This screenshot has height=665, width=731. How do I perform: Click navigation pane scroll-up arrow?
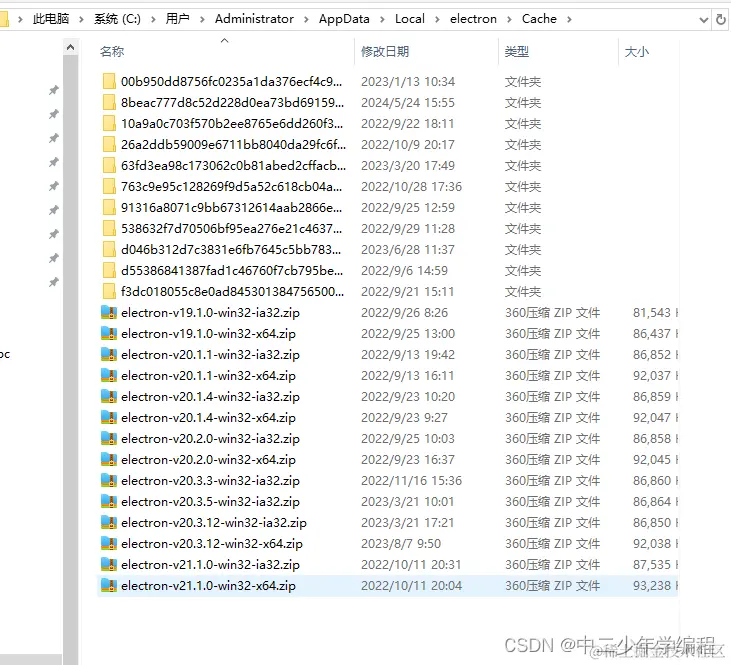[x=70, y=47]
